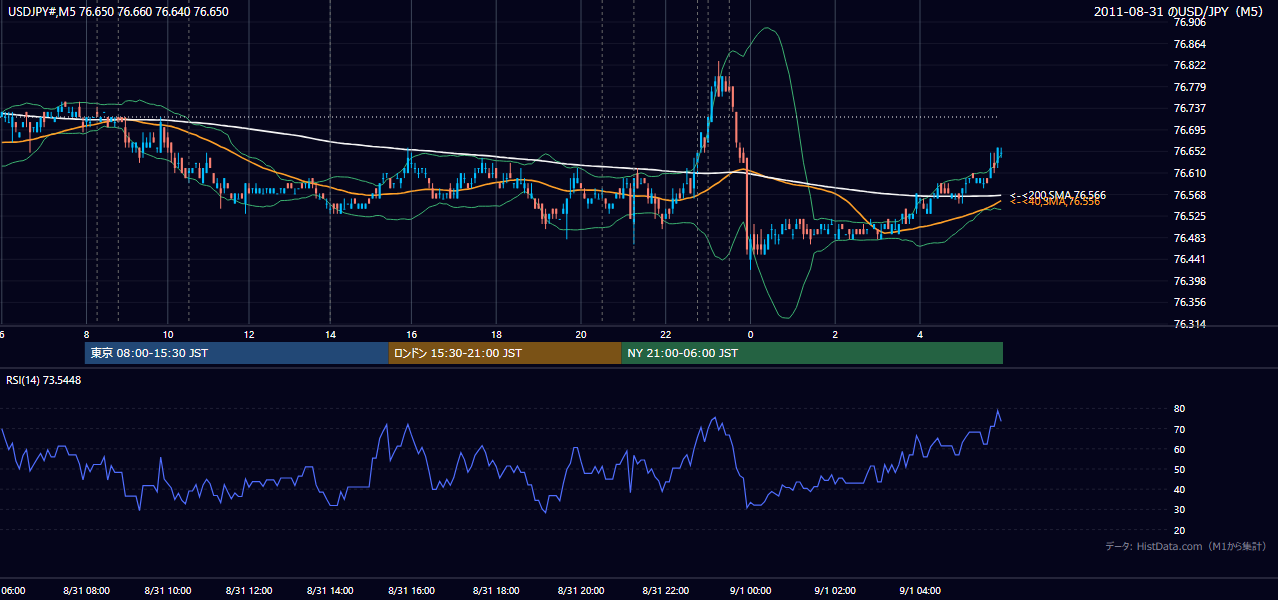Click price axis value 76.695
The image size is (1278, 600).
(1190, 130)
